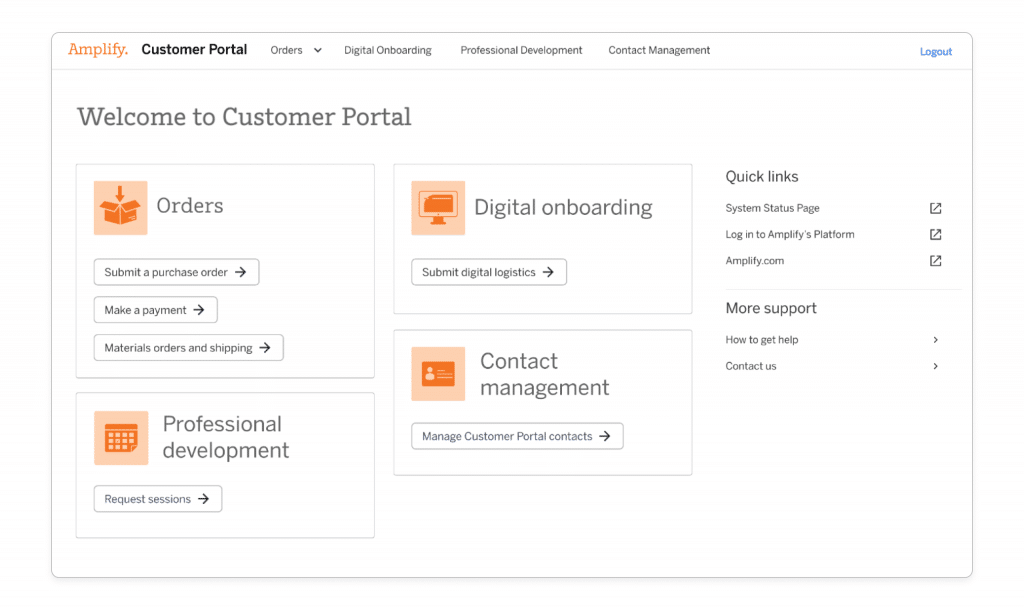Click external link icon beside Log in to Amplify's Platform
Viewport: 1024px width, 610px height.
click(935, 234)
